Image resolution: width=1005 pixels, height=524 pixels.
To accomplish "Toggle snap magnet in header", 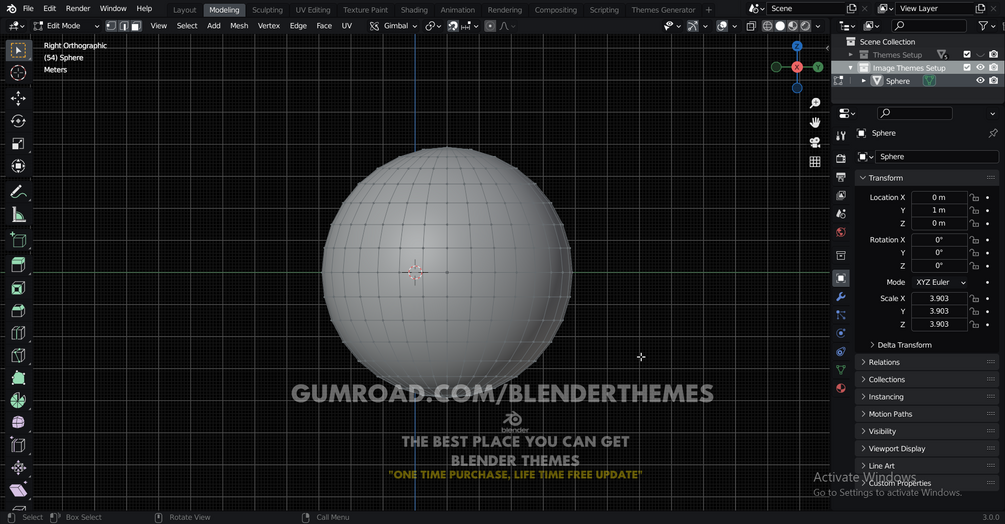I will pyautogui.click(x=453, y=26).
